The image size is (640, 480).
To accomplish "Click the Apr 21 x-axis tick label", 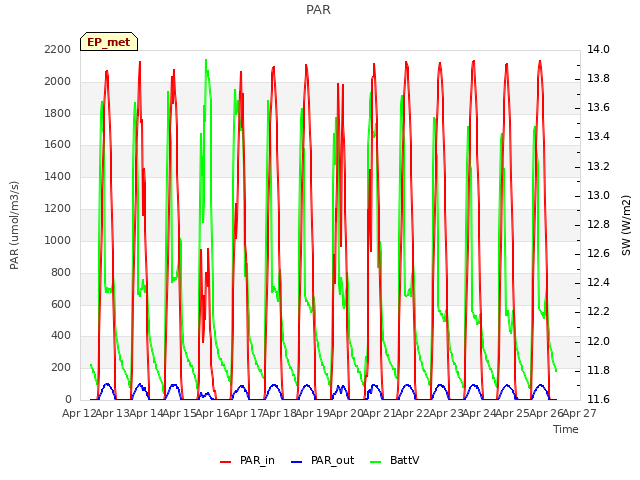I will point(380,413).
